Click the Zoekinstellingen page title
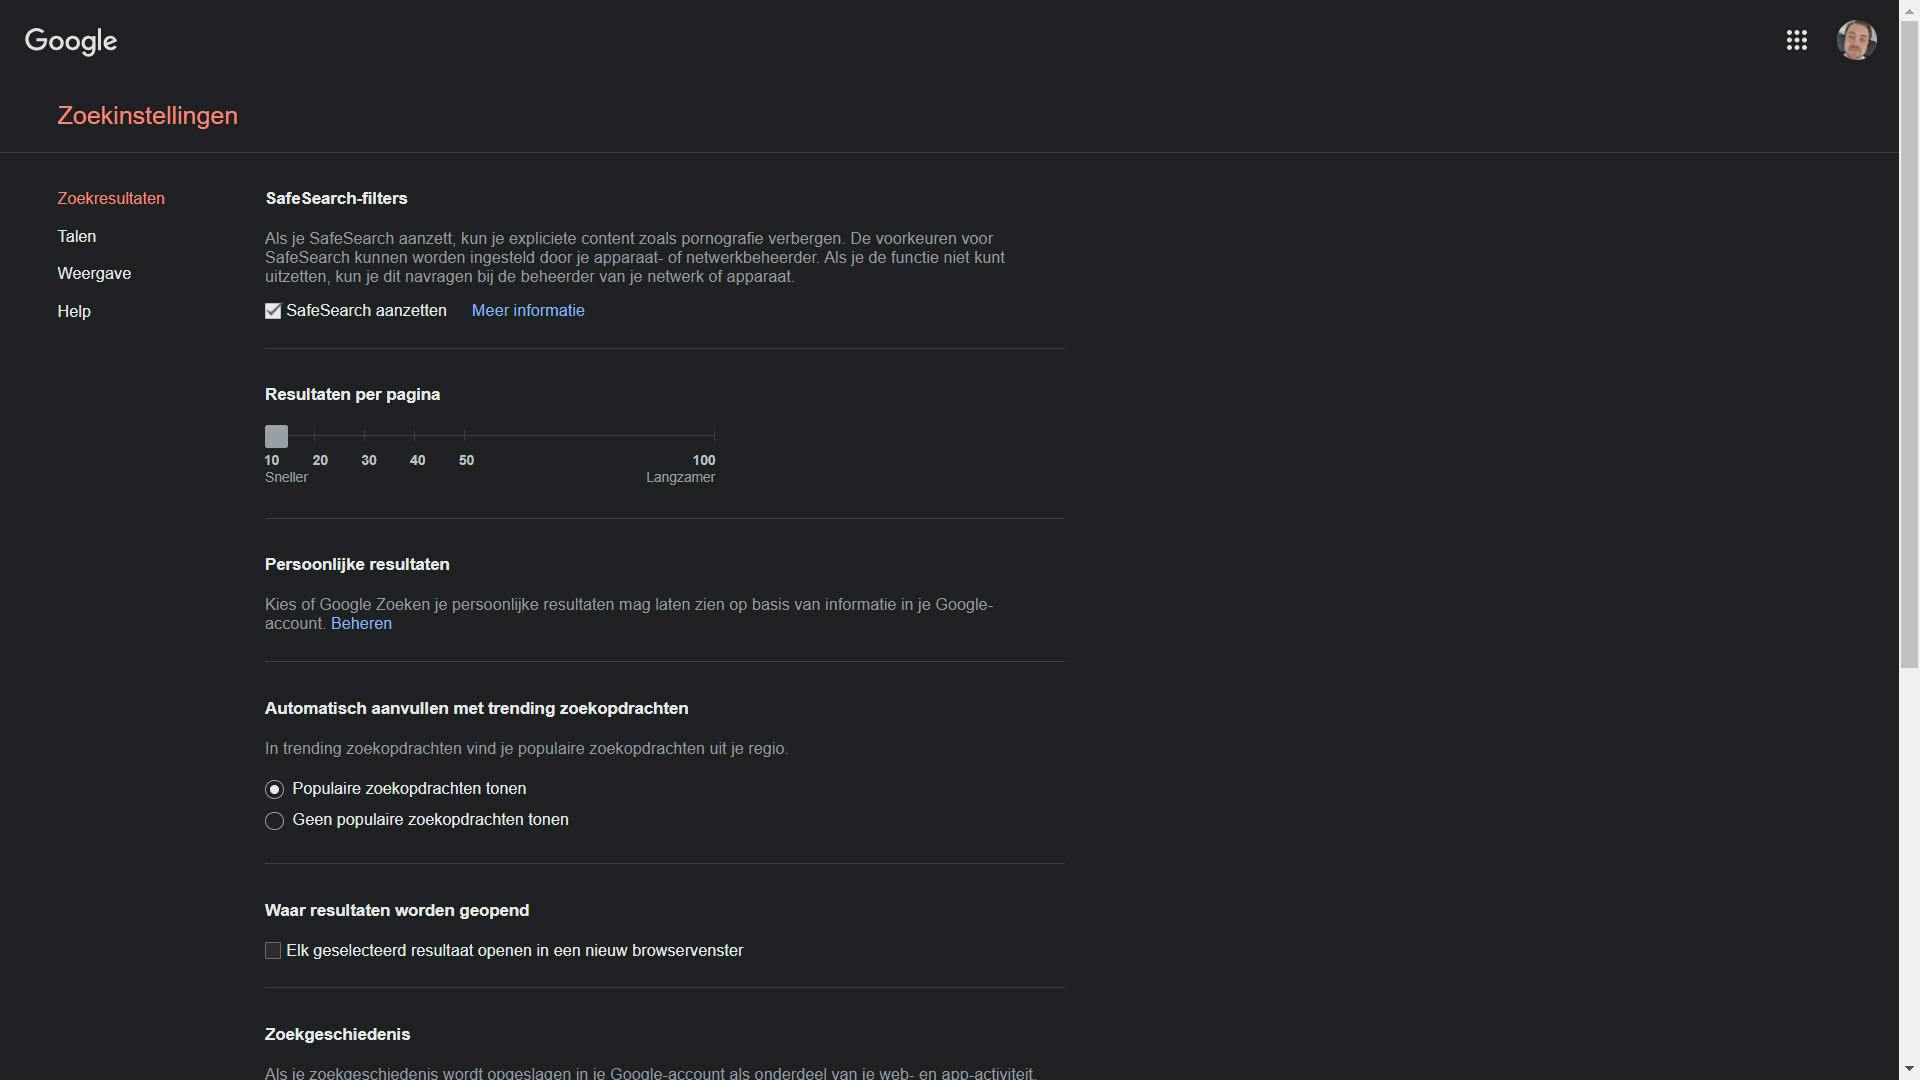Screen dimensions: 1920x1080 [147, 115]
